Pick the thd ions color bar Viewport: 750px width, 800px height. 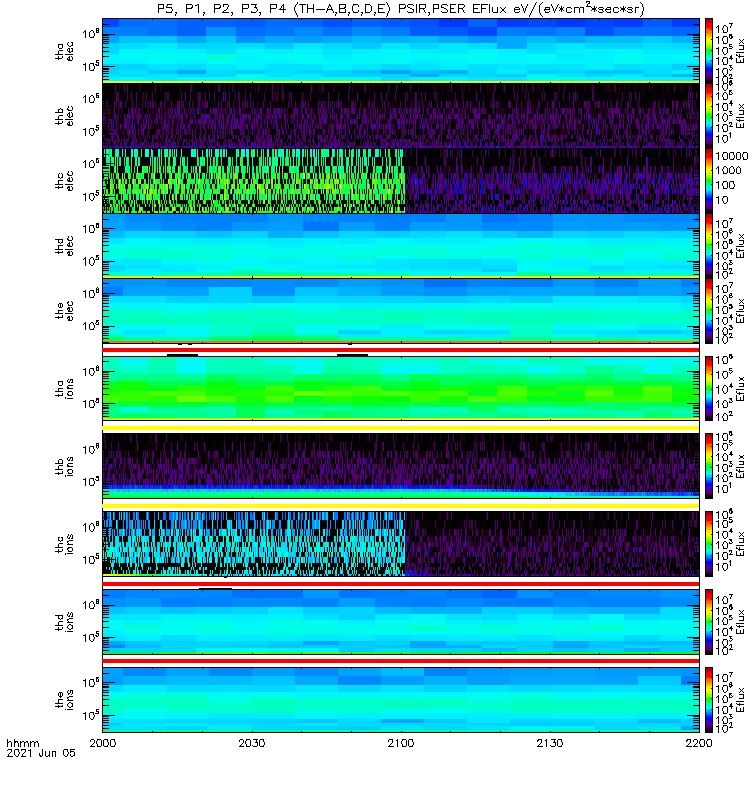click(709, 622)
